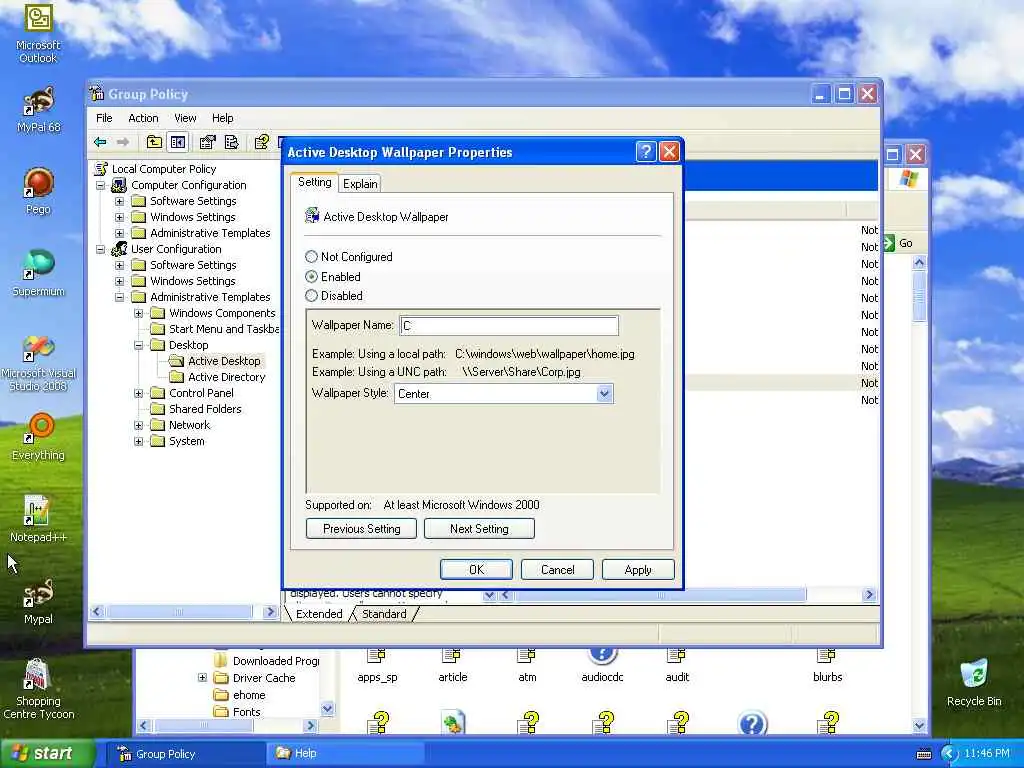Screen dimensions: 1024x768
Task: Select the Recycle Bin desktop icon
Action: 974,683
